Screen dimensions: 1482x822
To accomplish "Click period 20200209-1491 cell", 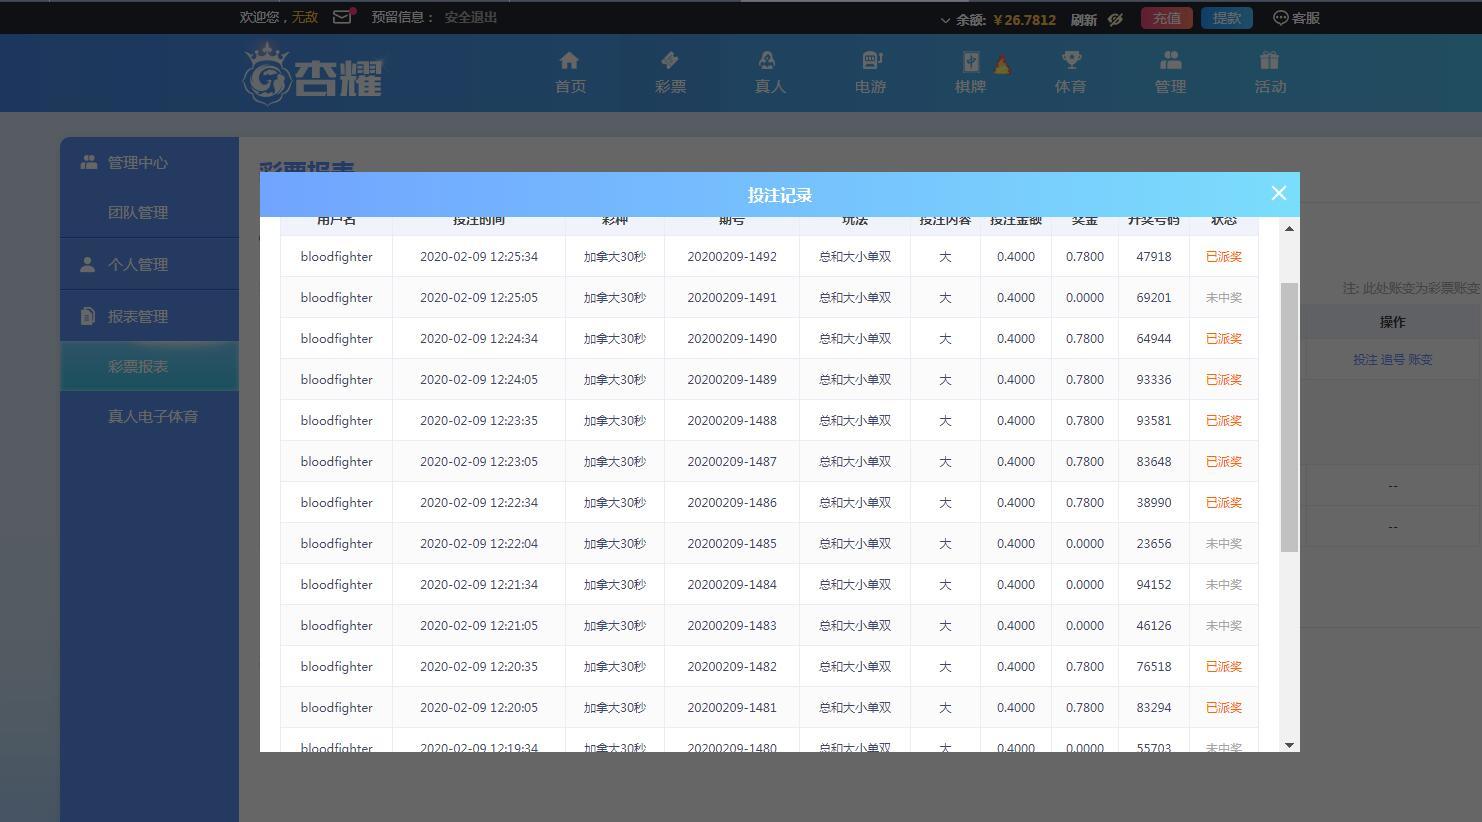I will pos(732,298).
